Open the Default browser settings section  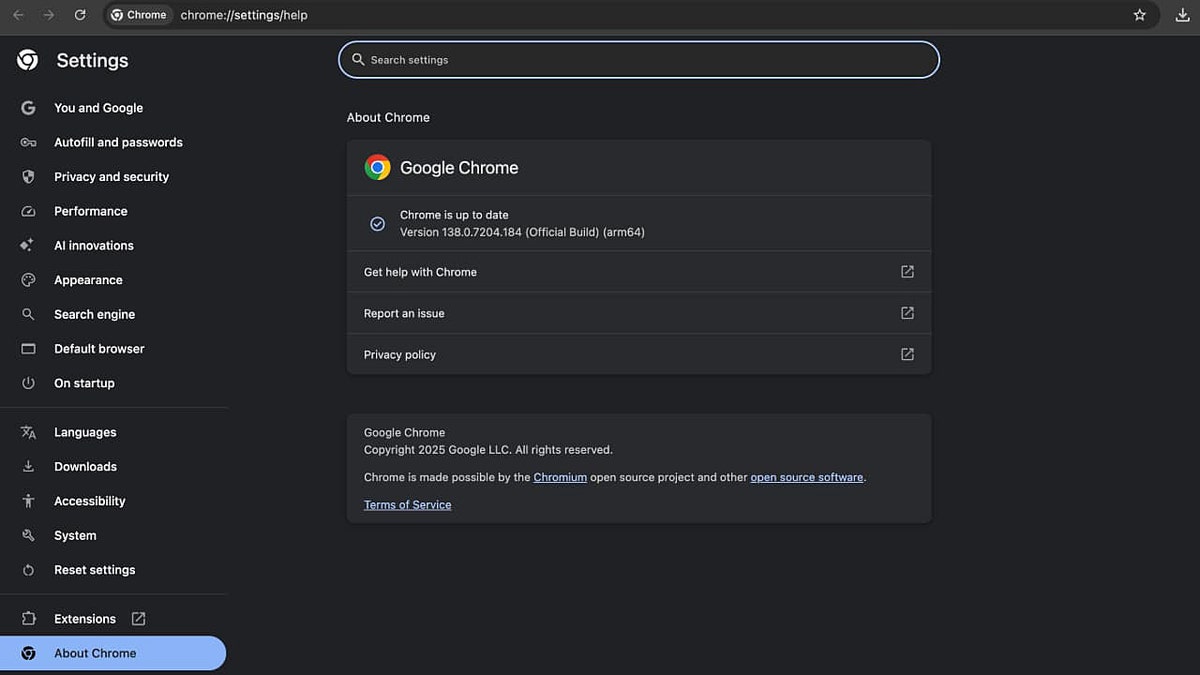click(x=99, y=348)
